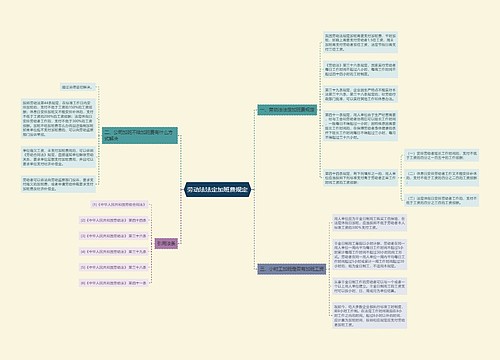Select the 第四十一条规定 note under branch 一
Image resolution: width=500 pixels, height=360 pixels.
point(360,126)
